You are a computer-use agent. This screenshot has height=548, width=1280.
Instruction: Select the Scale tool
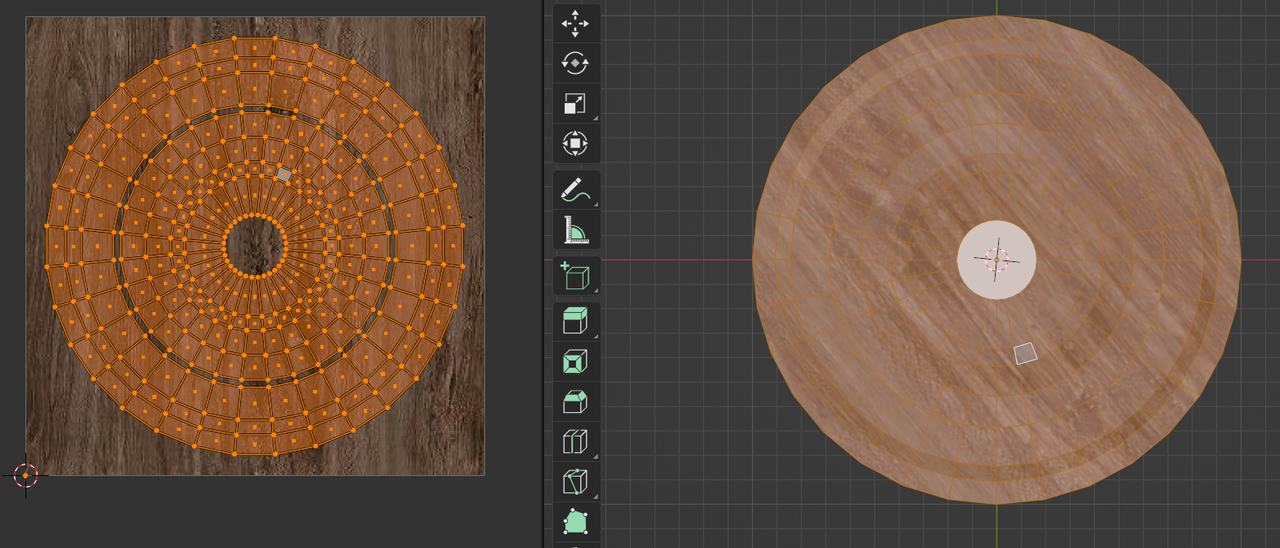coord(576,103)
